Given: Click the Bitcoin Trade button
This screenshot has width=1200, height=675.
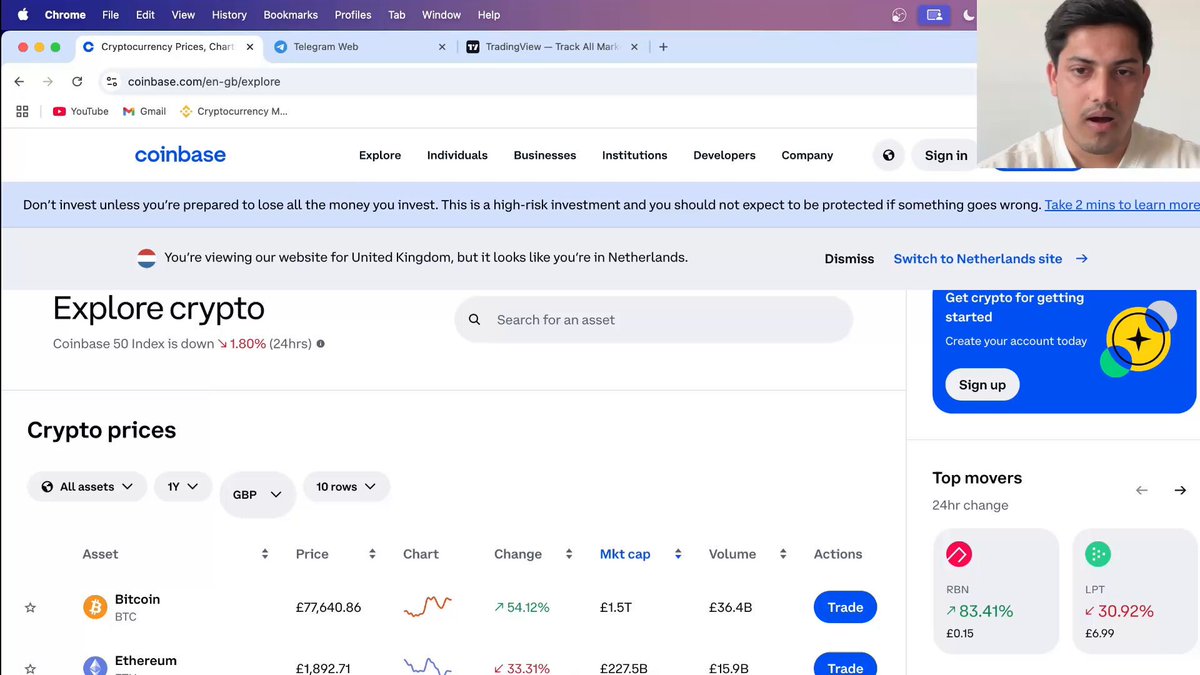Looking at the screenshot, I should (x=845, y=607).
